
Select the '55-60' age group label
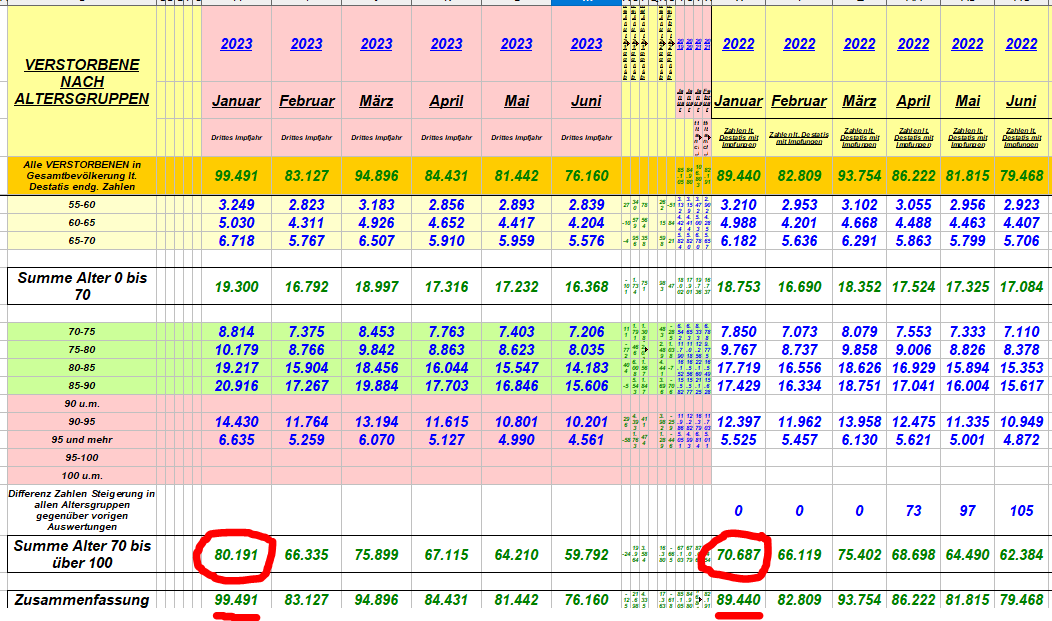pyautogui.click(x=82, y=205)
